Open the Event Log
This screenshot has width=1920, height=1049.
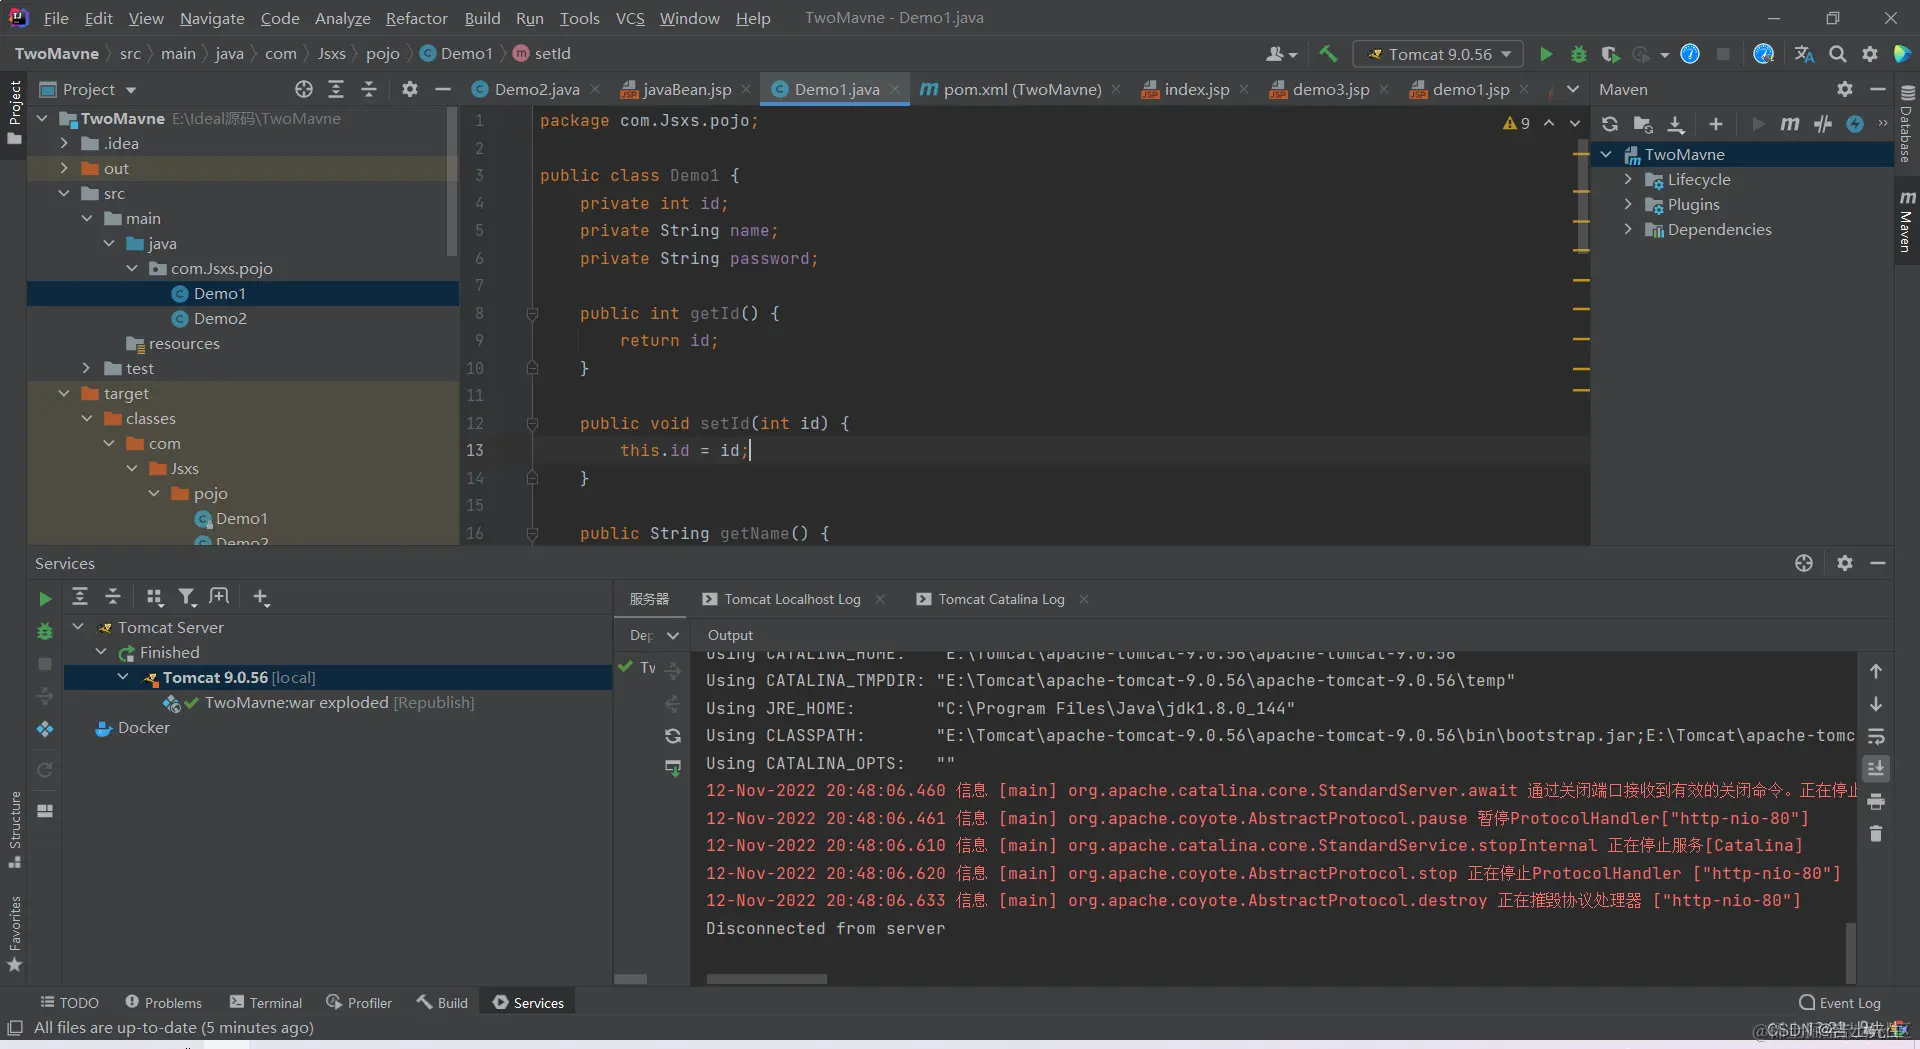[x=1840, y=1002]
